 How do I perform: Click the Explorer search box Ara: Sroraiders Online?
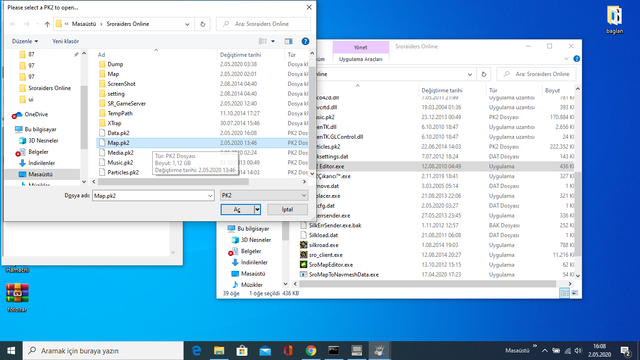(536, 74)
